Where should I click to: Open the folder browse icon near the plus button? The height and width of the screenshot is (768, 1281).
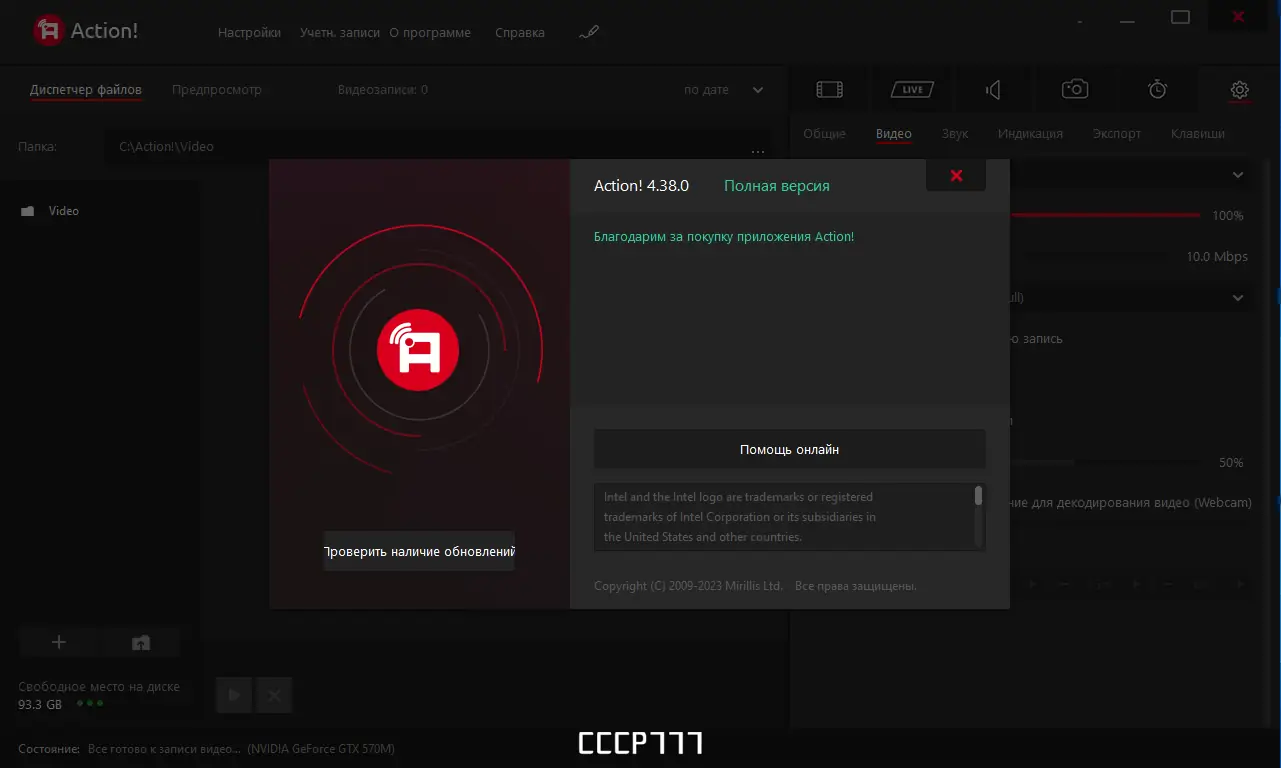(x=140, y=641)
